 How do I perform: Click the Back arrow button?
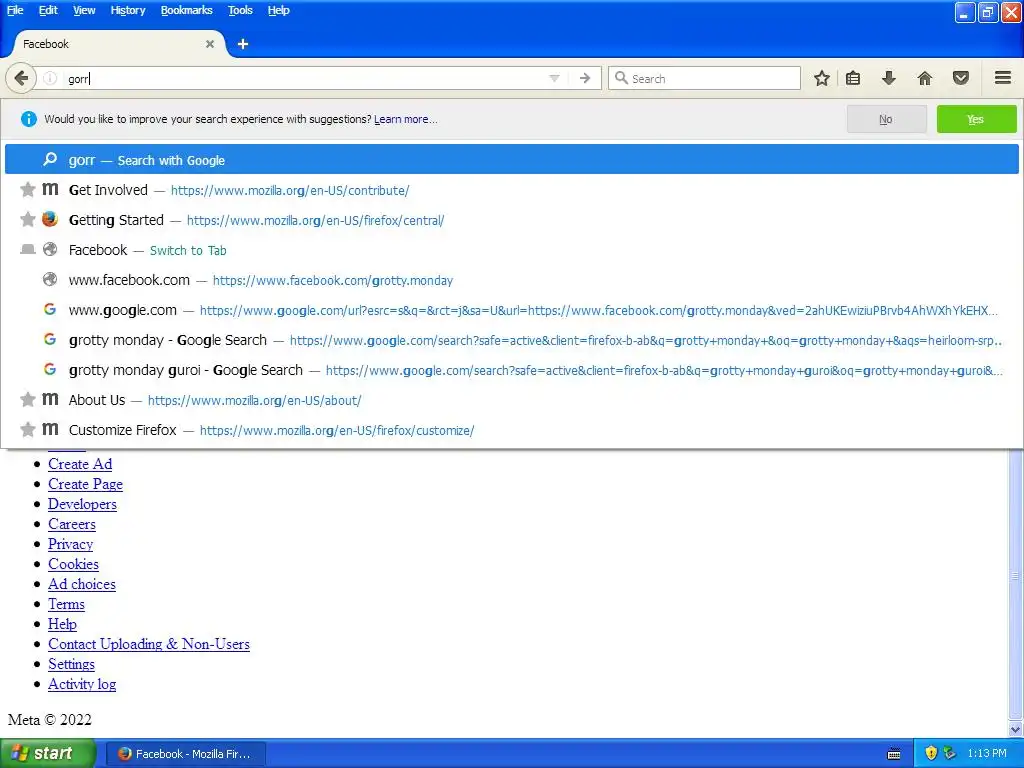click(21, 78)
